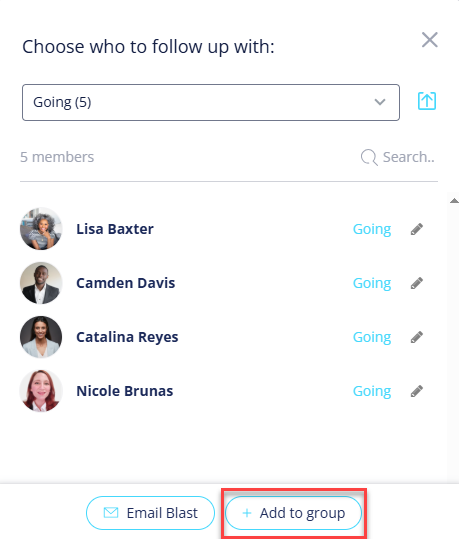
Task: Click the export list icon
Action: pyautogui.click(x=427, y=101)
